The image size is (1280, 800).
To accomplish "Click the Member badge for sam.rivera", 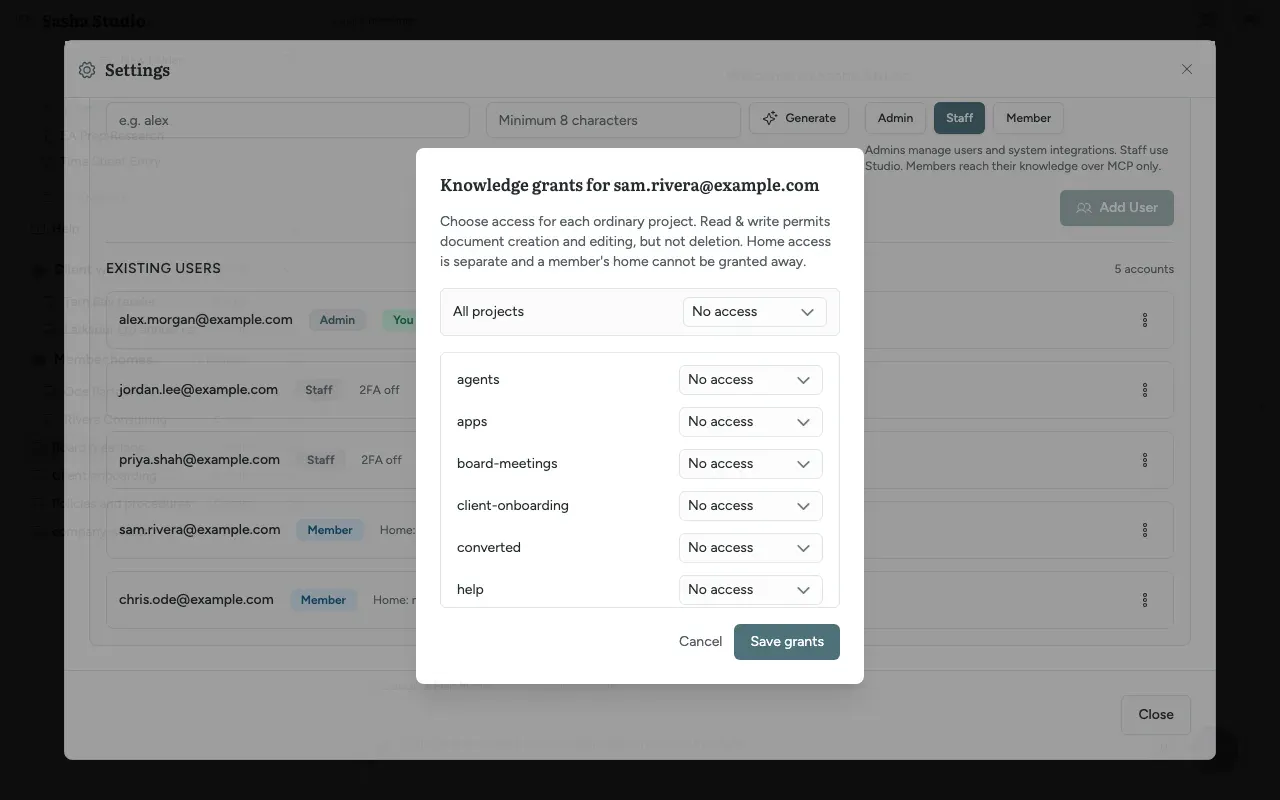I will pos(330,530).
